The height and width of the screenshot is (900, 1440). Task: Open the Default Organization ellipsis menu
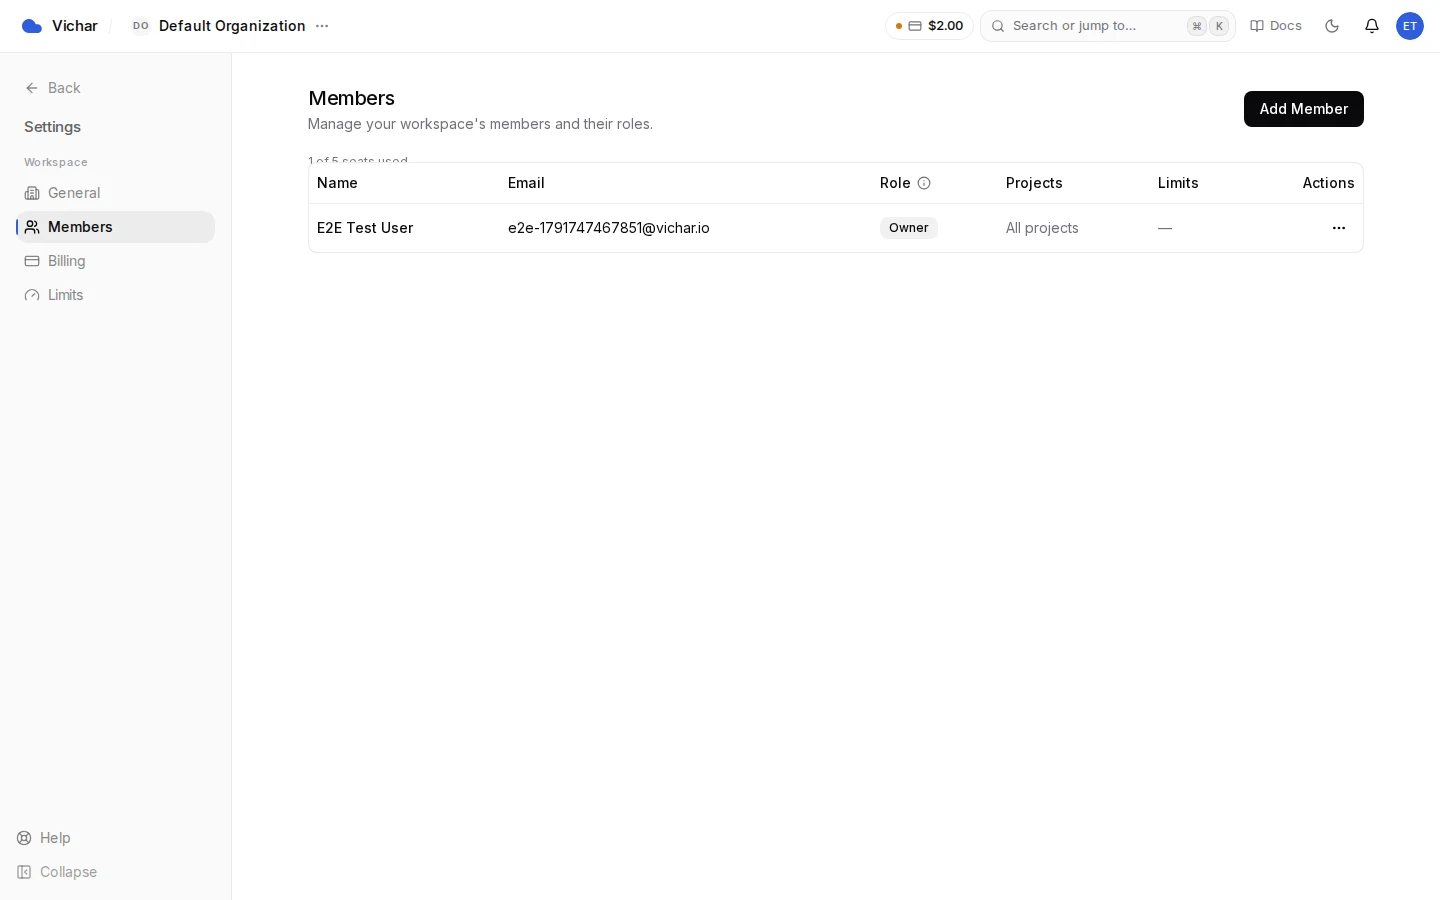tap(322, 26)
